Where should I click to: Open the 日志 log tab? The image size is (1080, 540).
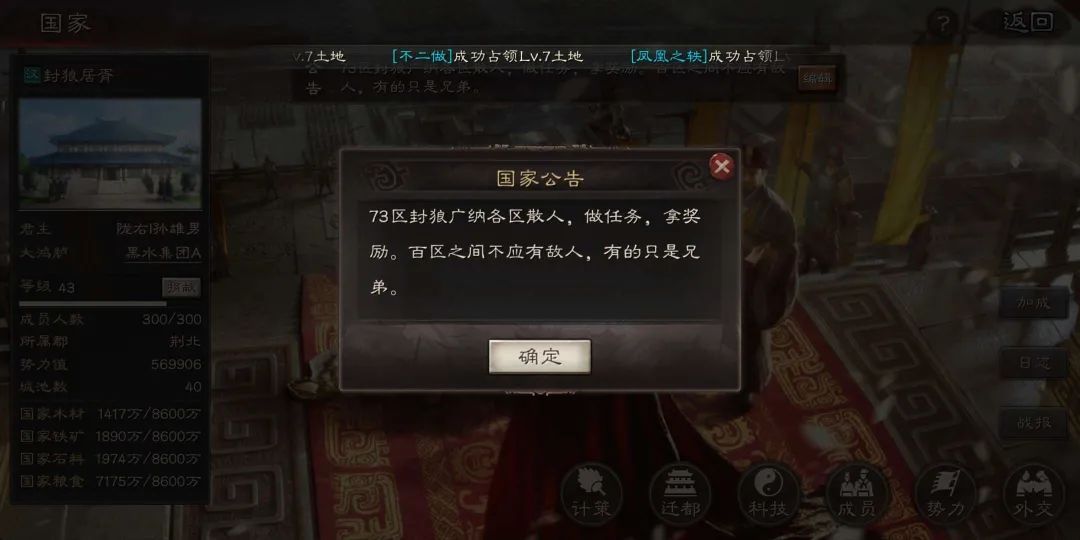1035,362
